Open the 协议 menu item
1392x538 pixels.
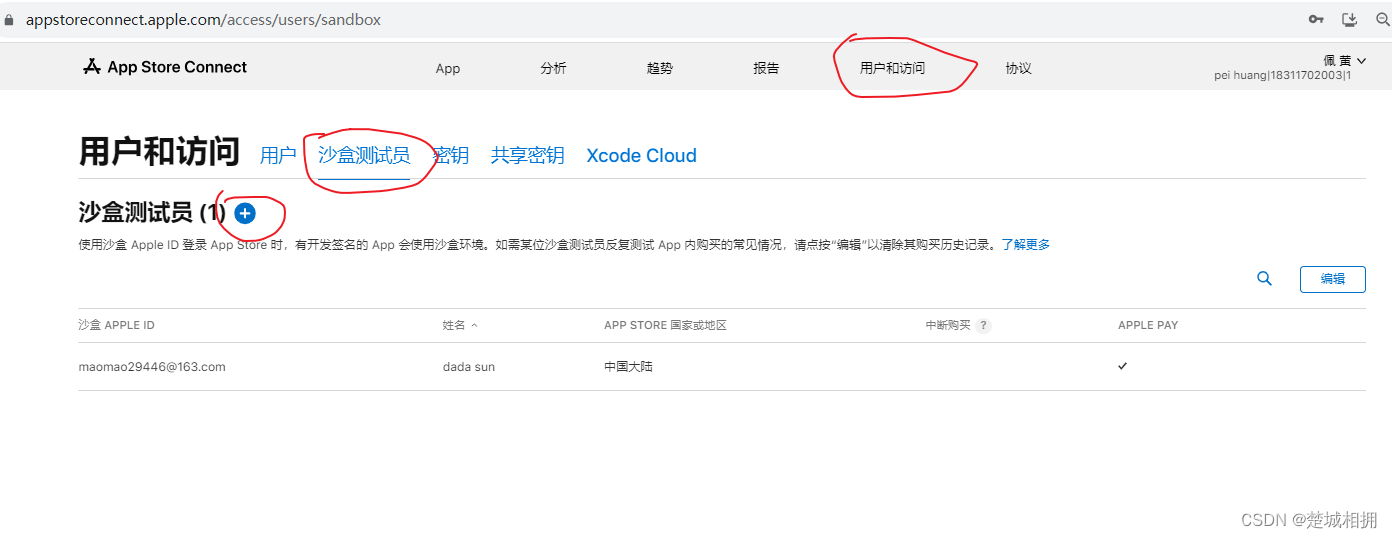[x=1018, y=68]
